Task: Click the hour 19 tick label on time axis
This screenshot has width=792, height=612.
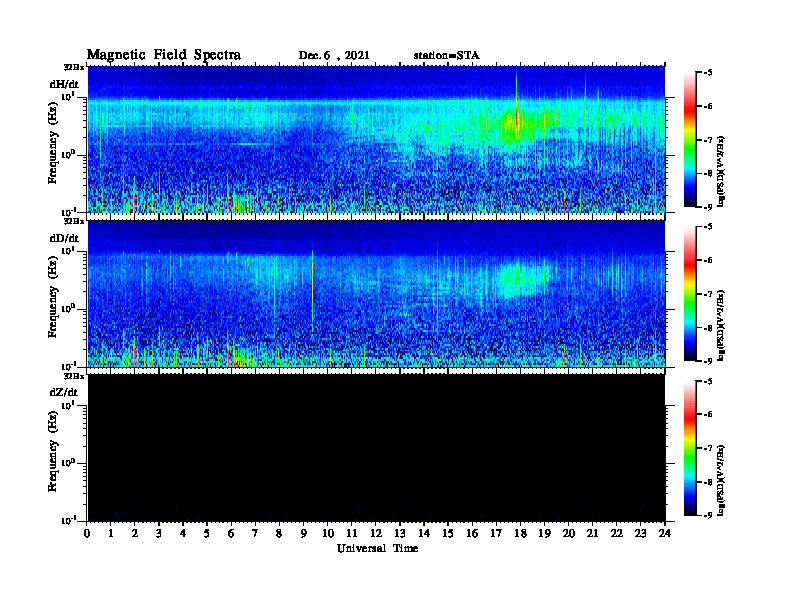Action: [544, 533]
